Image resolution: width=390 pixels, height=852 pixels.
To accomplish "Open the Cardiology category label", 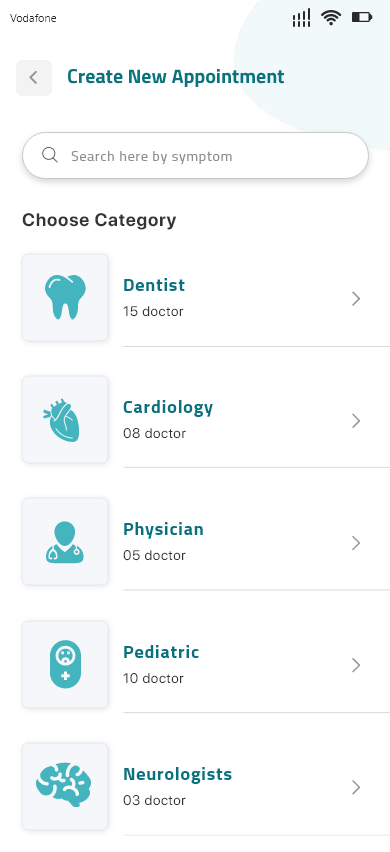I will [x=168, y=408].
